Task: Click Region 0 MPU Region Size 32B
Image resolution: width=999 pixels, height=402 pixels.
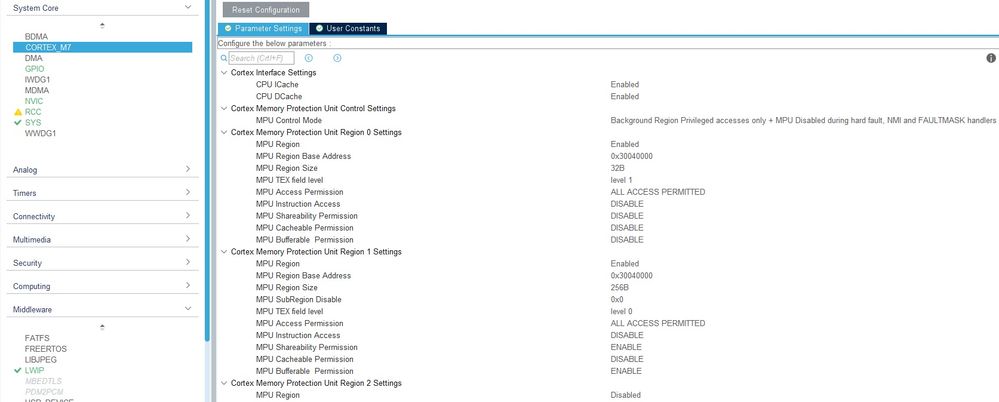Action: pyautogui.click(x=617, y=168)
